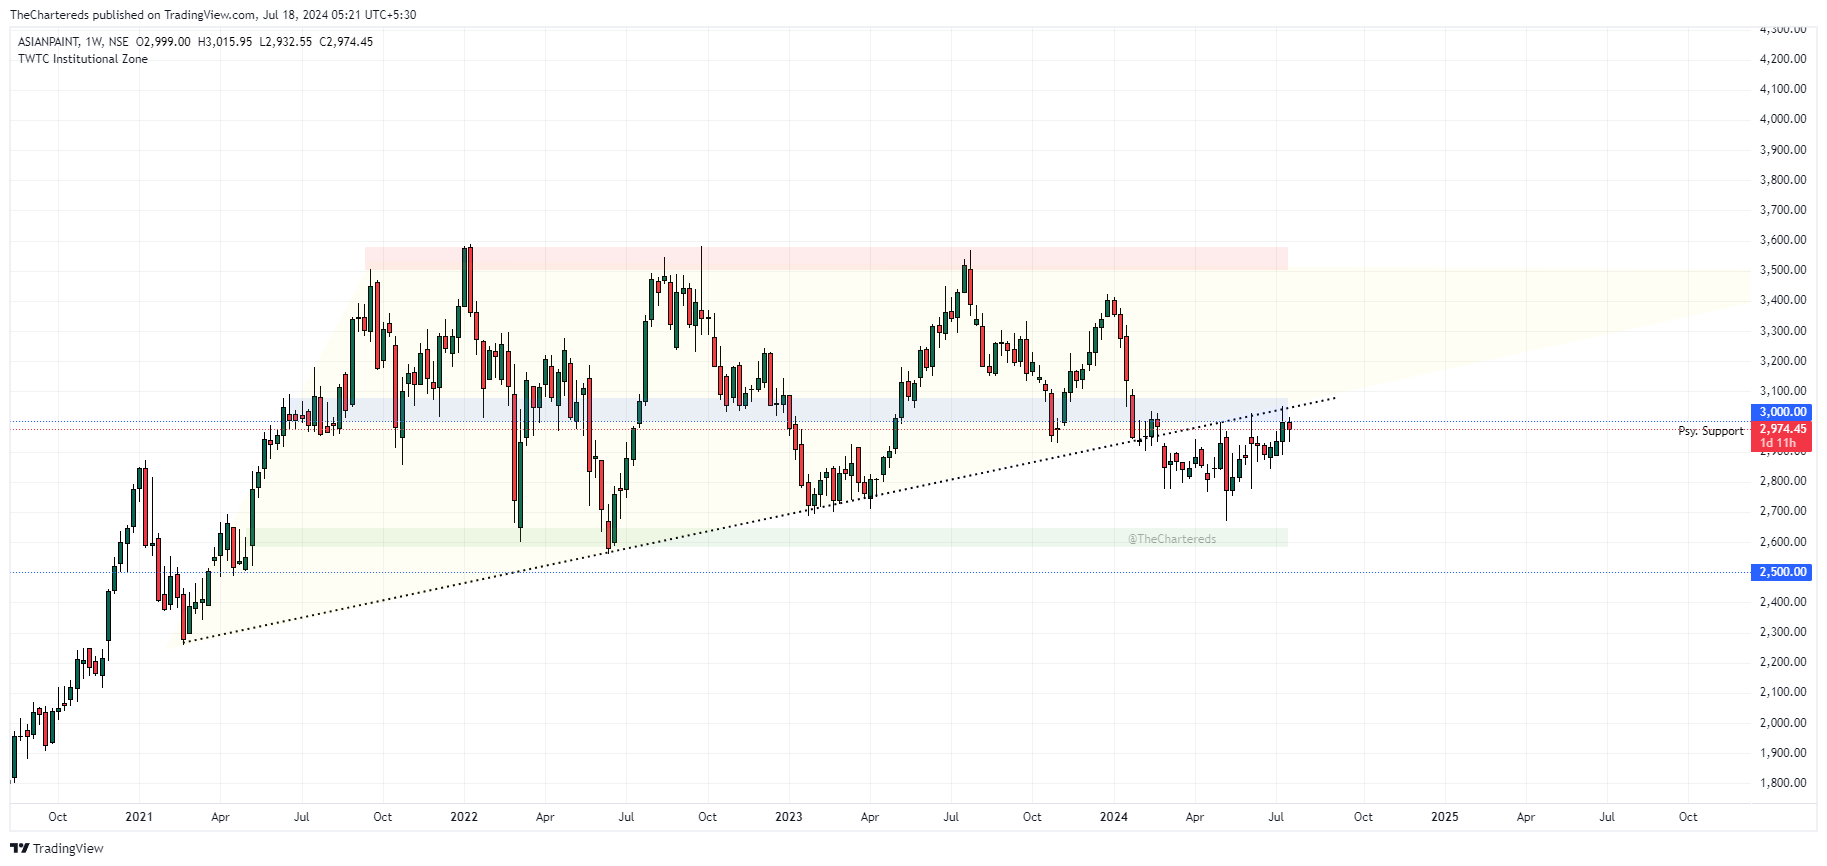Image resolution: width=1827 pixels, height=866 pixels.
Task: Click the 2,300.00 price axis label
Action: [x=1783, y=632]
